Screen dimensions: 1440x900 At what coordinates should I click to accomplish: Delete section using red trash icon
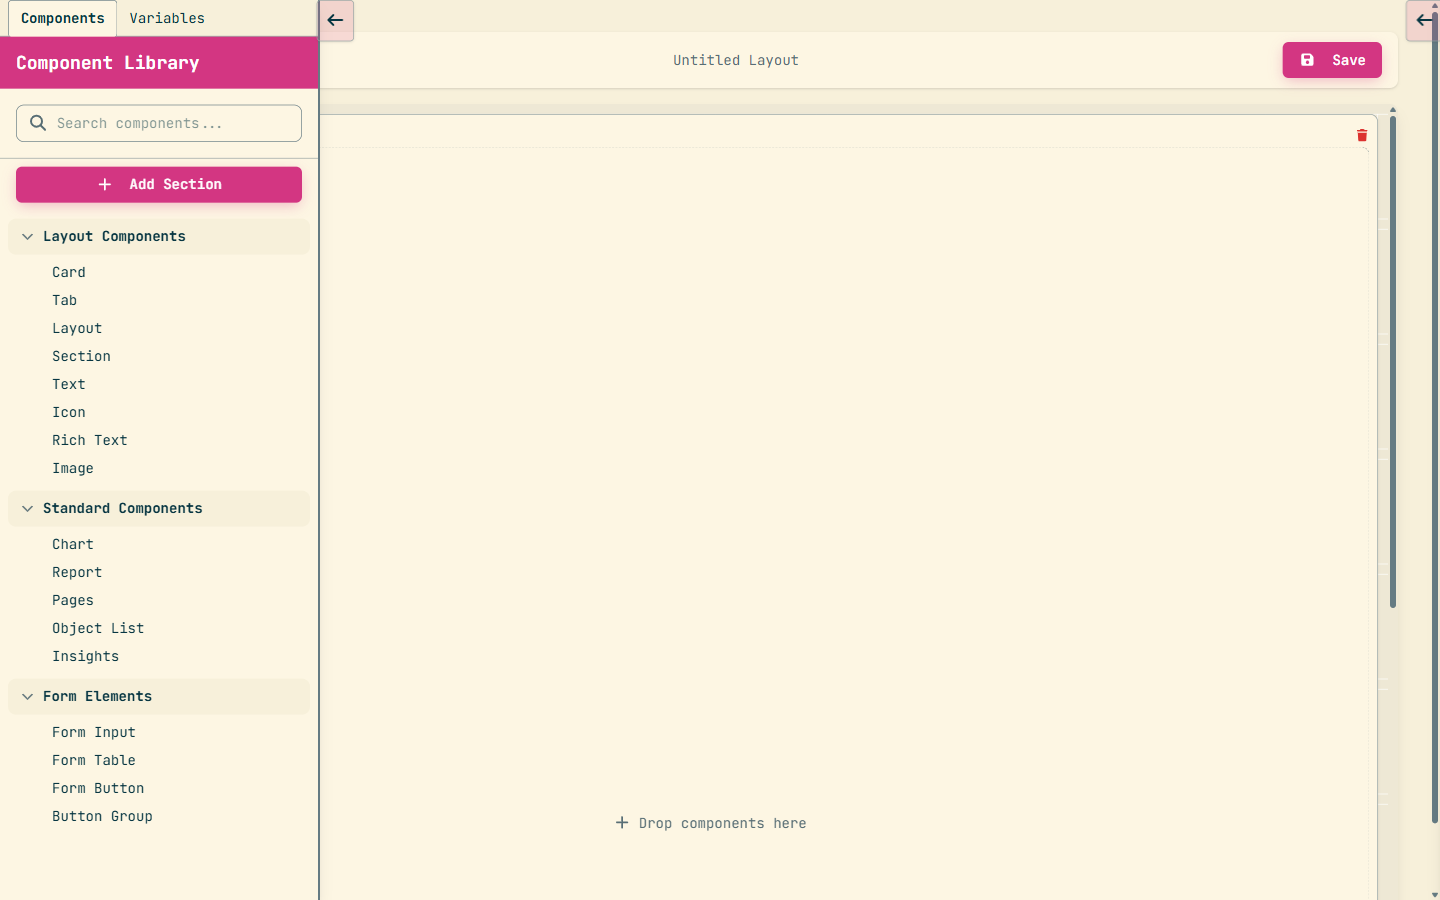[x=1362, y=135]
